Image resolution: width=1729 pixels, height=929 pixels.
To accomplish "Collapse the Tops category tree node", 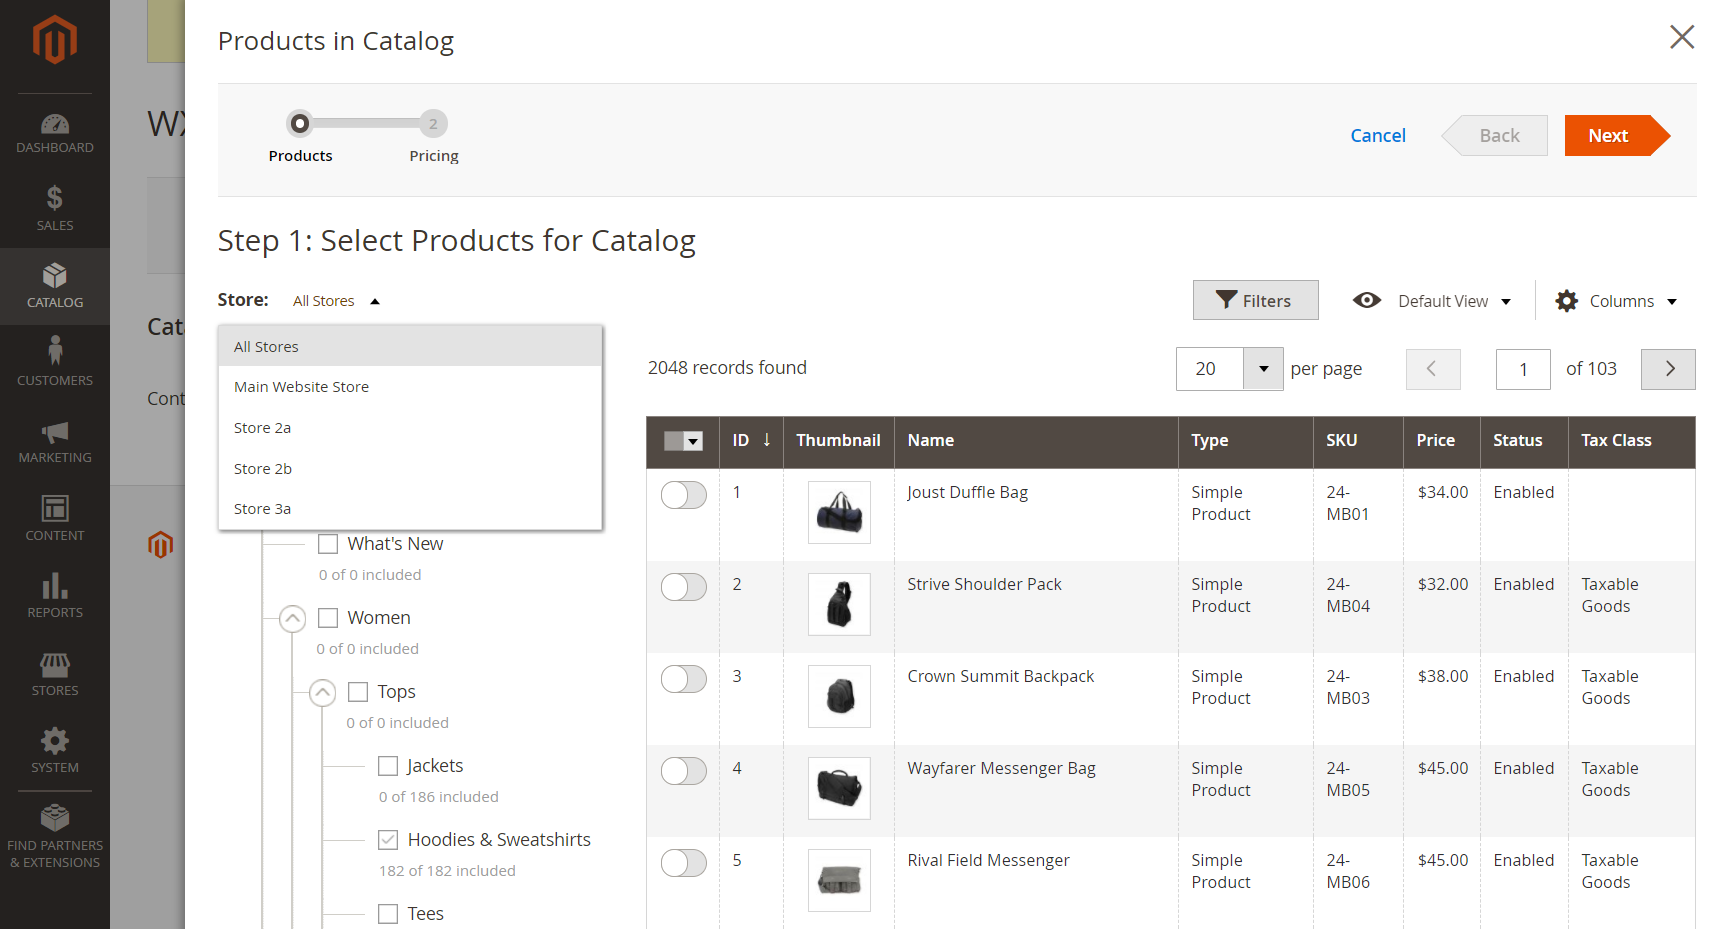I will (322, 692).
